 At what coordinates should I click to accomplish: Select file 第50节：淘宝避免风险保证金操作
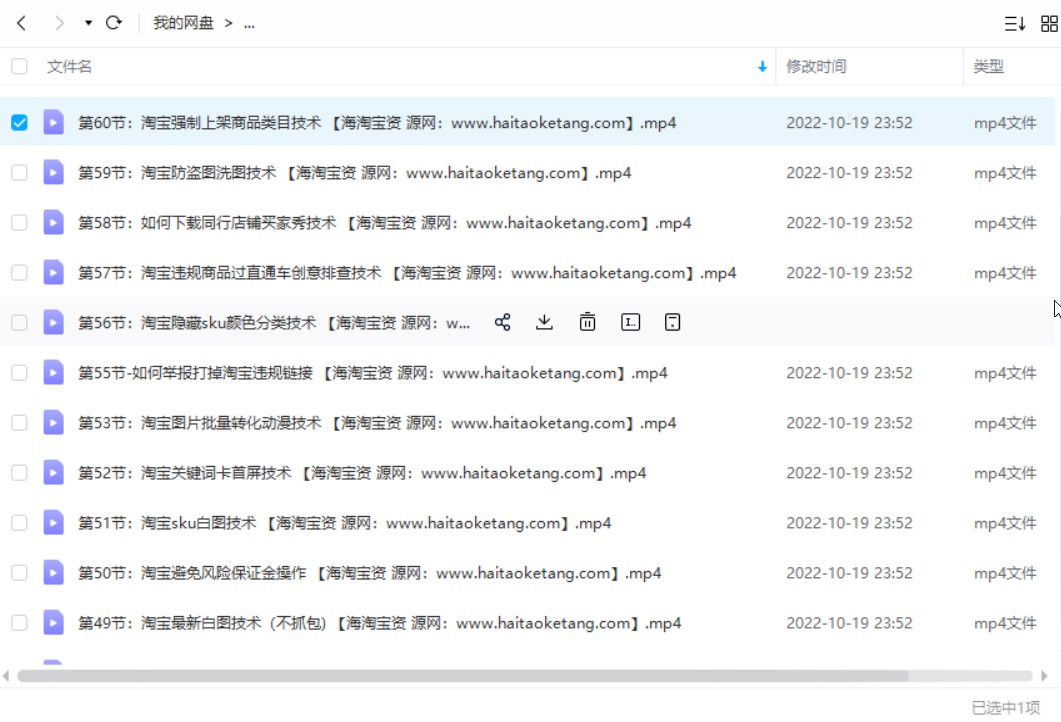point(369,573)
